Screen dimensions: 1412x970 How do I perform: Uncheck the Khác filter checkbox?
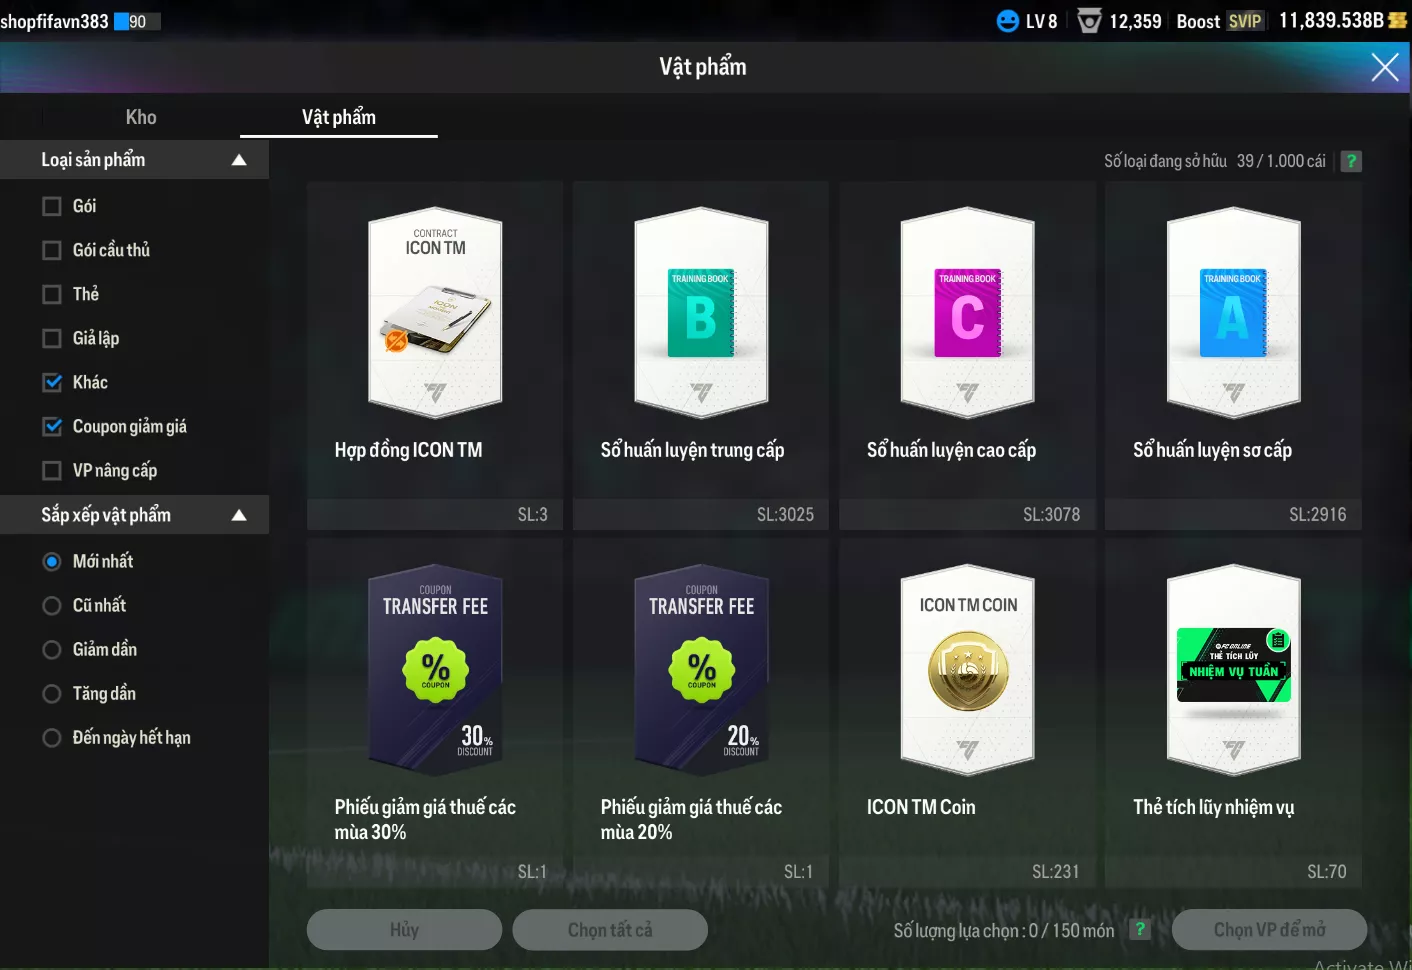point(52,382)
